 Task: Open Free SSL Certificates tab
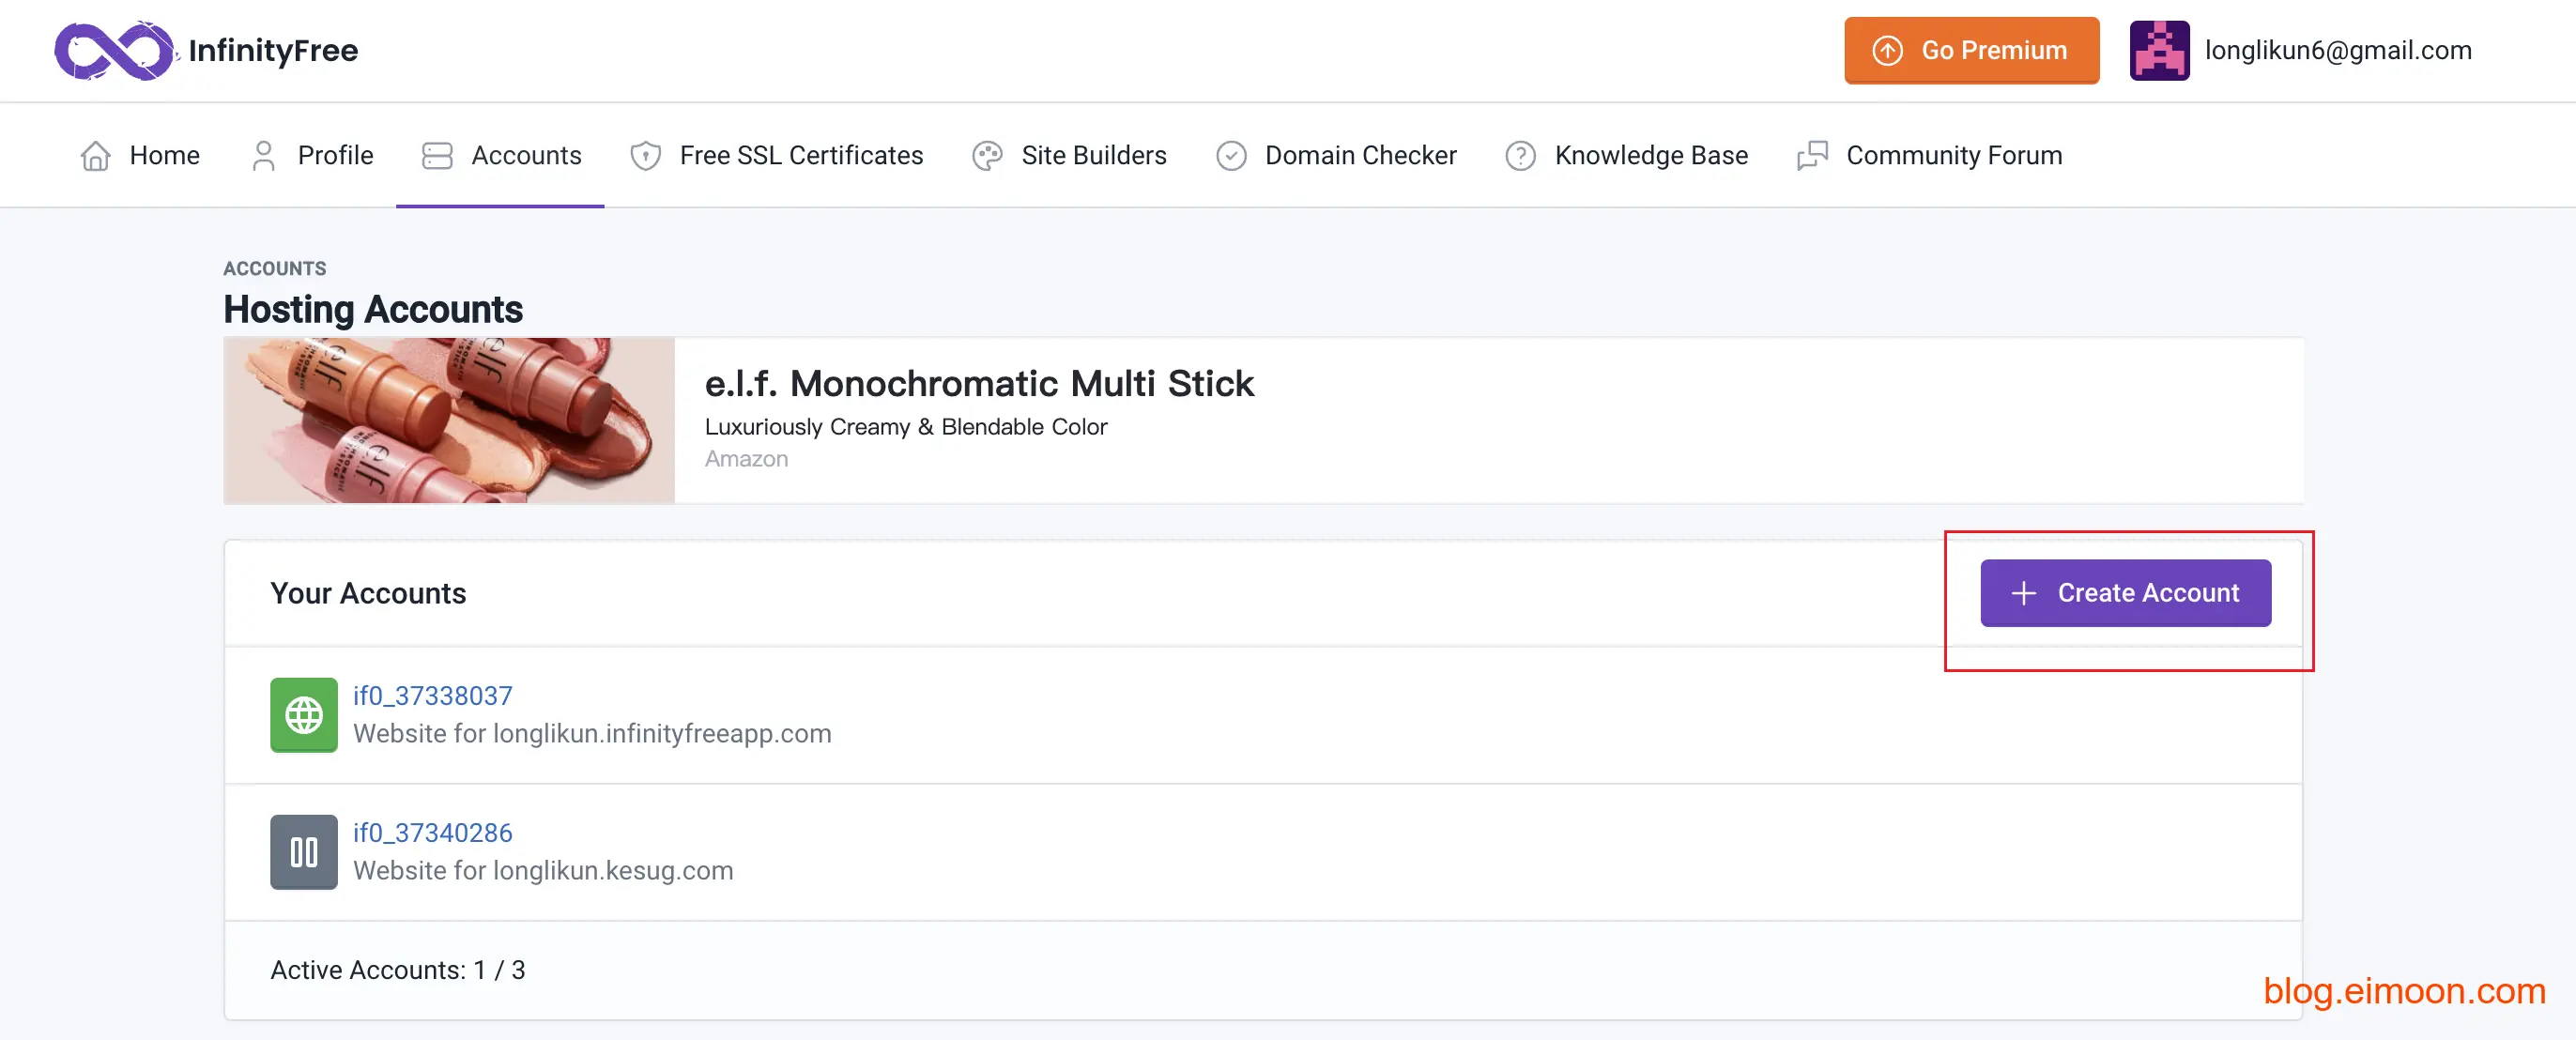pos(800,156)
